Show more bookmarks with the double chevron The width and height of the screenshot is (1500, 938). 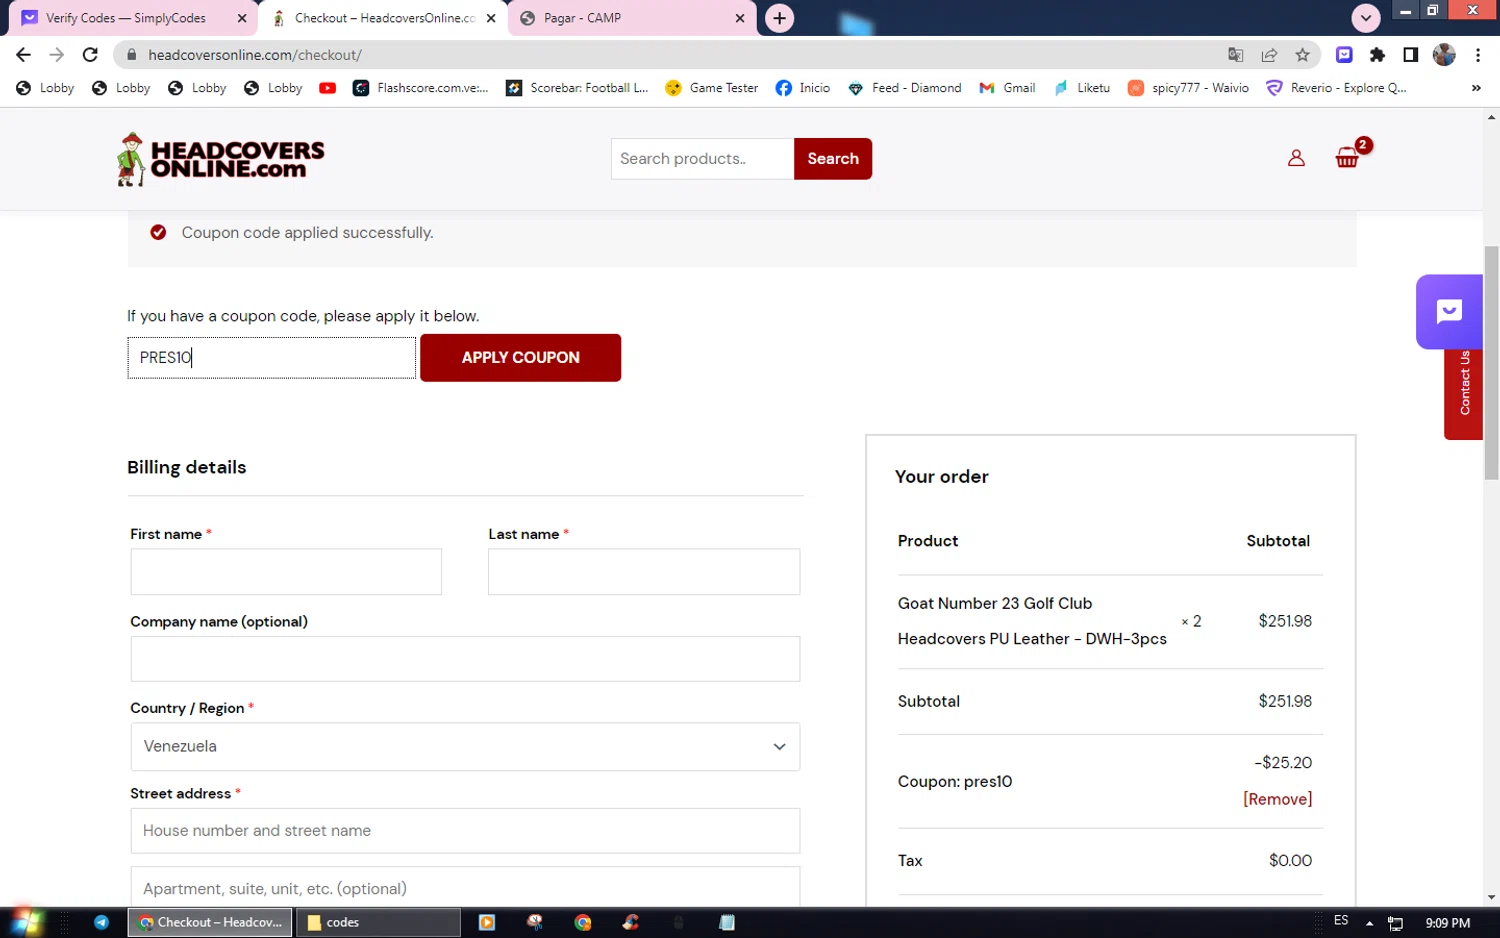click(x=1476, y=88)
